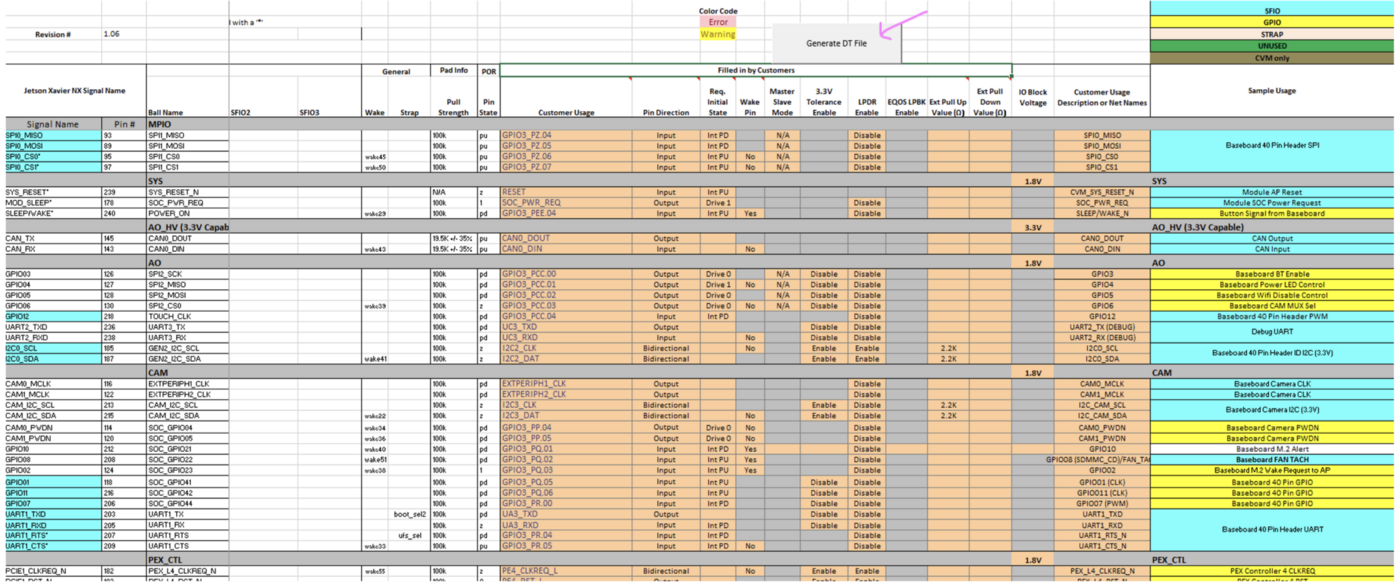The image size is (1400, 586).
Task: Click the SYS_RESET* signal name cell
Action: coord(52,192)
